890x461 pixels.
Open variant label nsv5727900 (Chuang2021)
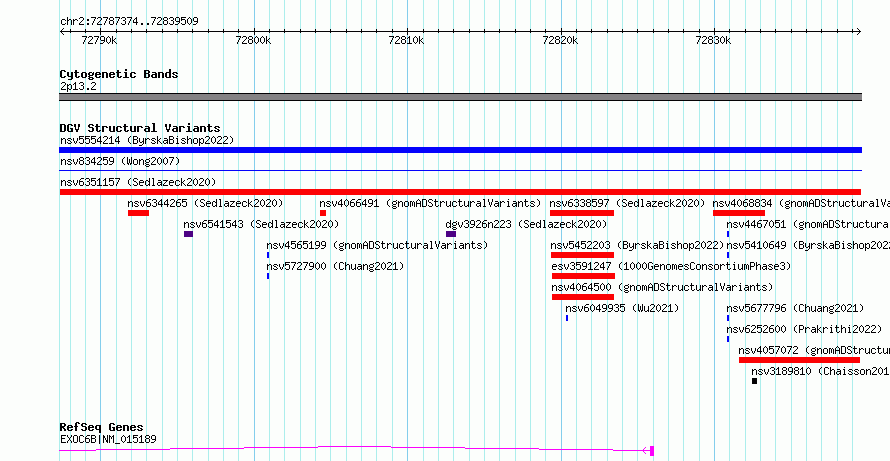335,266
